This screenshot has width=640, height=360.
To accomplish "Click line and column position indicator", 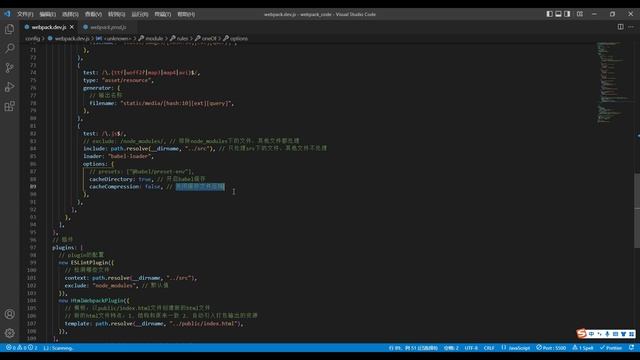I will pyautogui.click(x=413, y=348).
